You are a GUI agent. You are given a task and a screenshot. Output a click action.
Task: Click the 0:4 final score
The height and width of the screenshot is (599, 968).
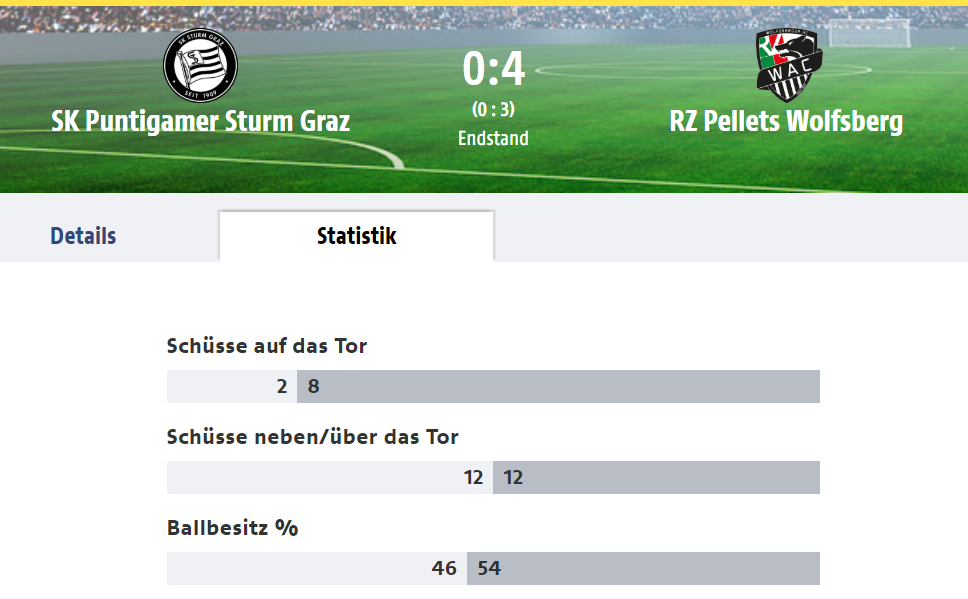493,69
